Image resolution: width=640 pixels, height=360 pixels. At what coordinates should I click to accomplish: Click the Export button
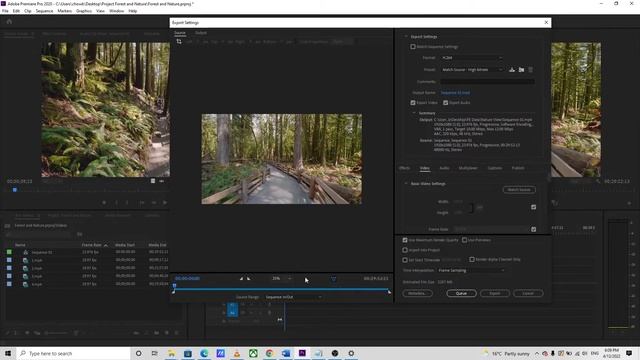coord(495,293)
